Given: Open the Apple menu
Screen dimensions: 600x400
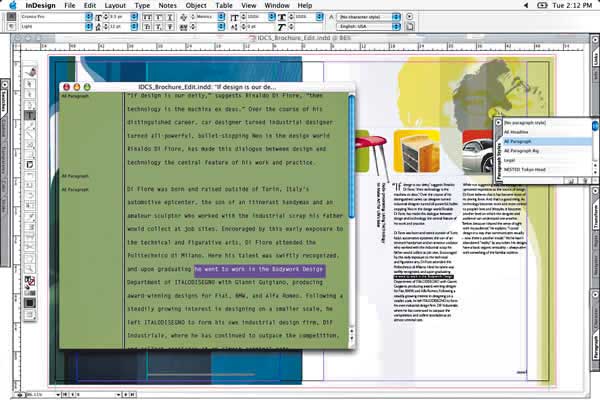Looking at the screenshot, I should pos(13,5).
